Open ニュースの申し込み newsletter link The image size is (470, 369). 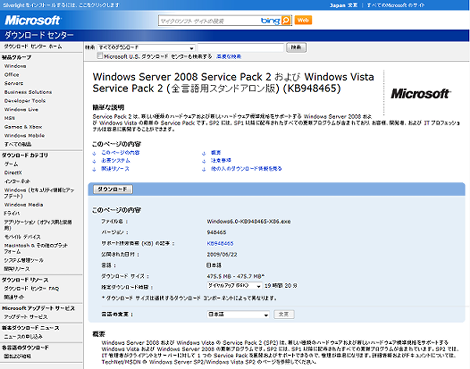point(23,337)
